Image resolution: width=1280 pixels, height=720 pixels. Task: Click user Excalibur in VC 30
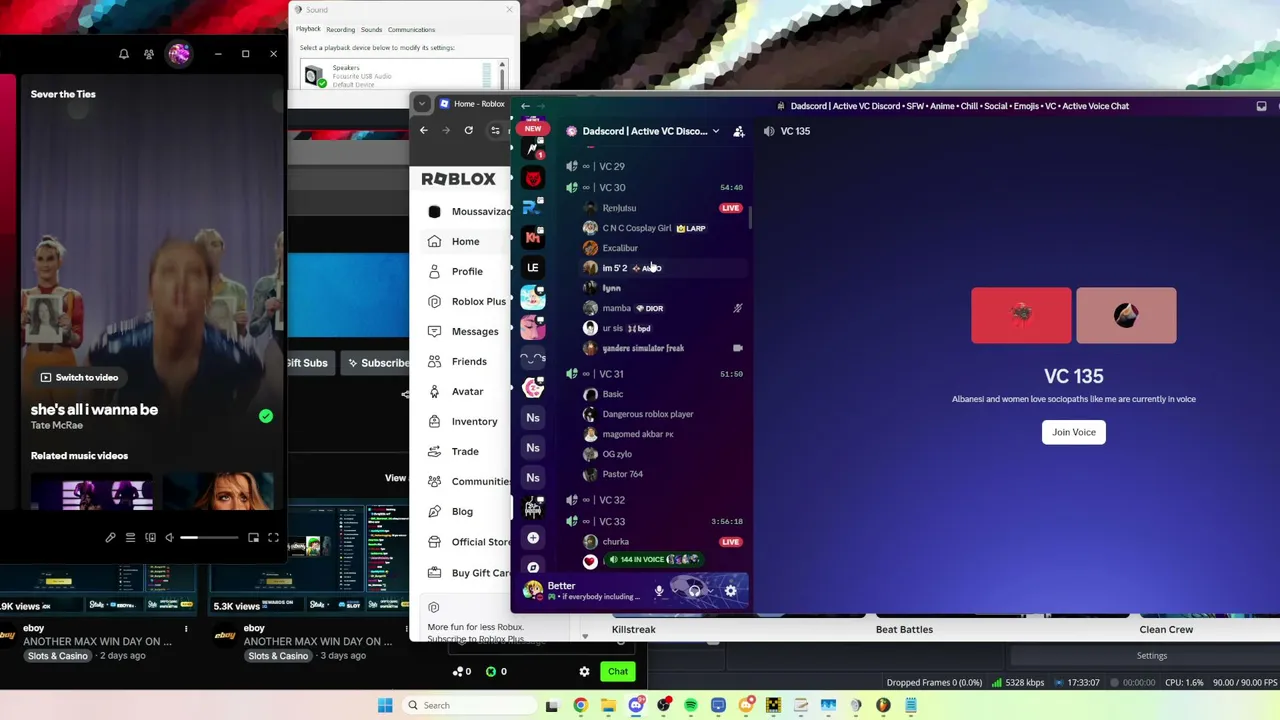point(664,248)
